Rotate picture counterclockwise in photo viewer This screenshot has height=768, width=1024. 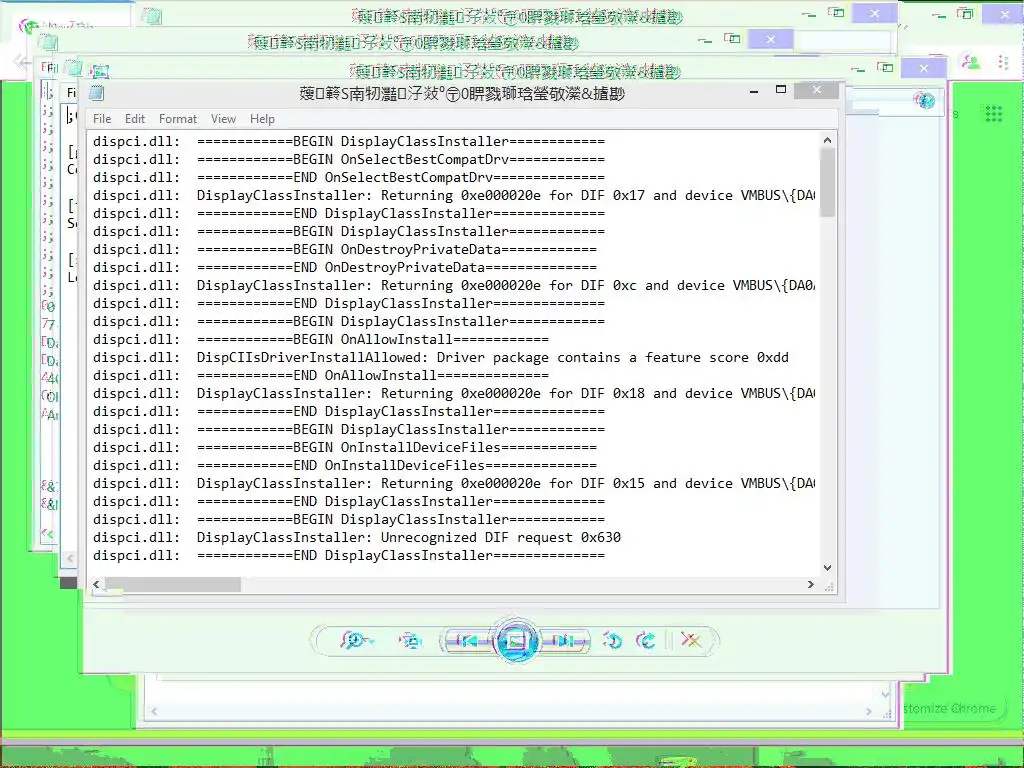pyautogui.click(x=613, y=641)
